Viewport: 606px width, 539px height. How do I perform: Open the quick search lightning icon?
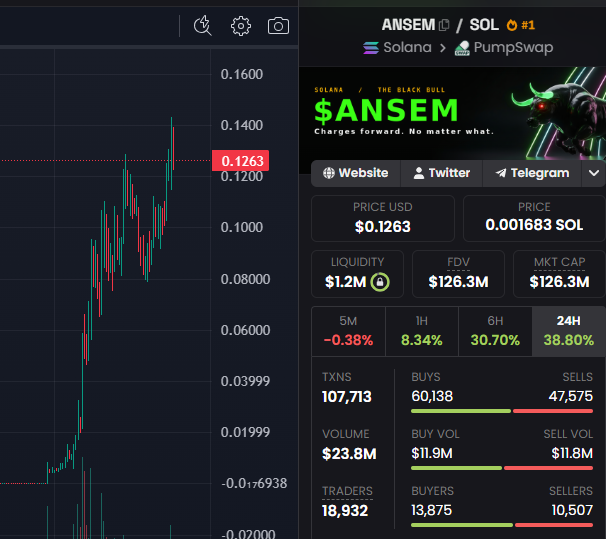203,26
